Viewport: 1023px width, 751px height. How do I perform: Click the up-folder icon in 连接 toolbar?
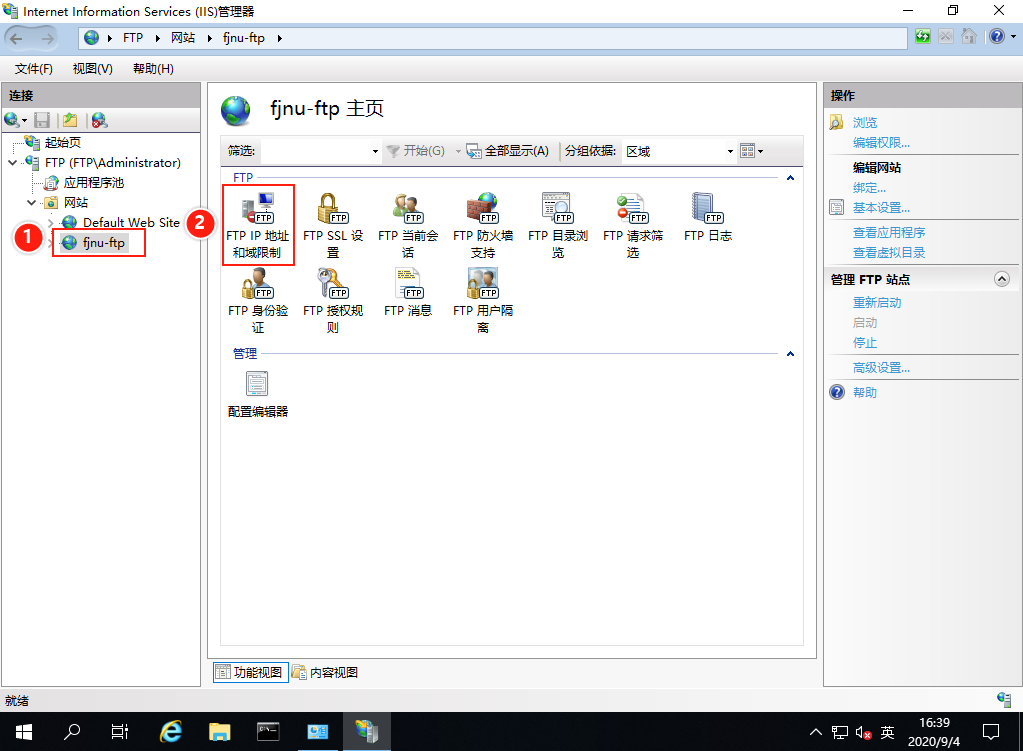click(70, 120)
